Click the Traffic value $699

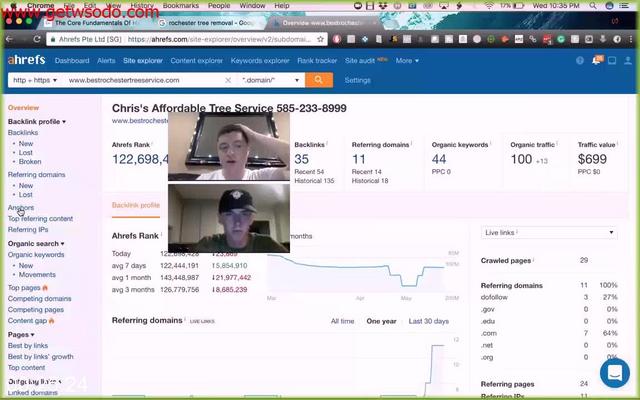pyautogui.click(x=592, y=159)
